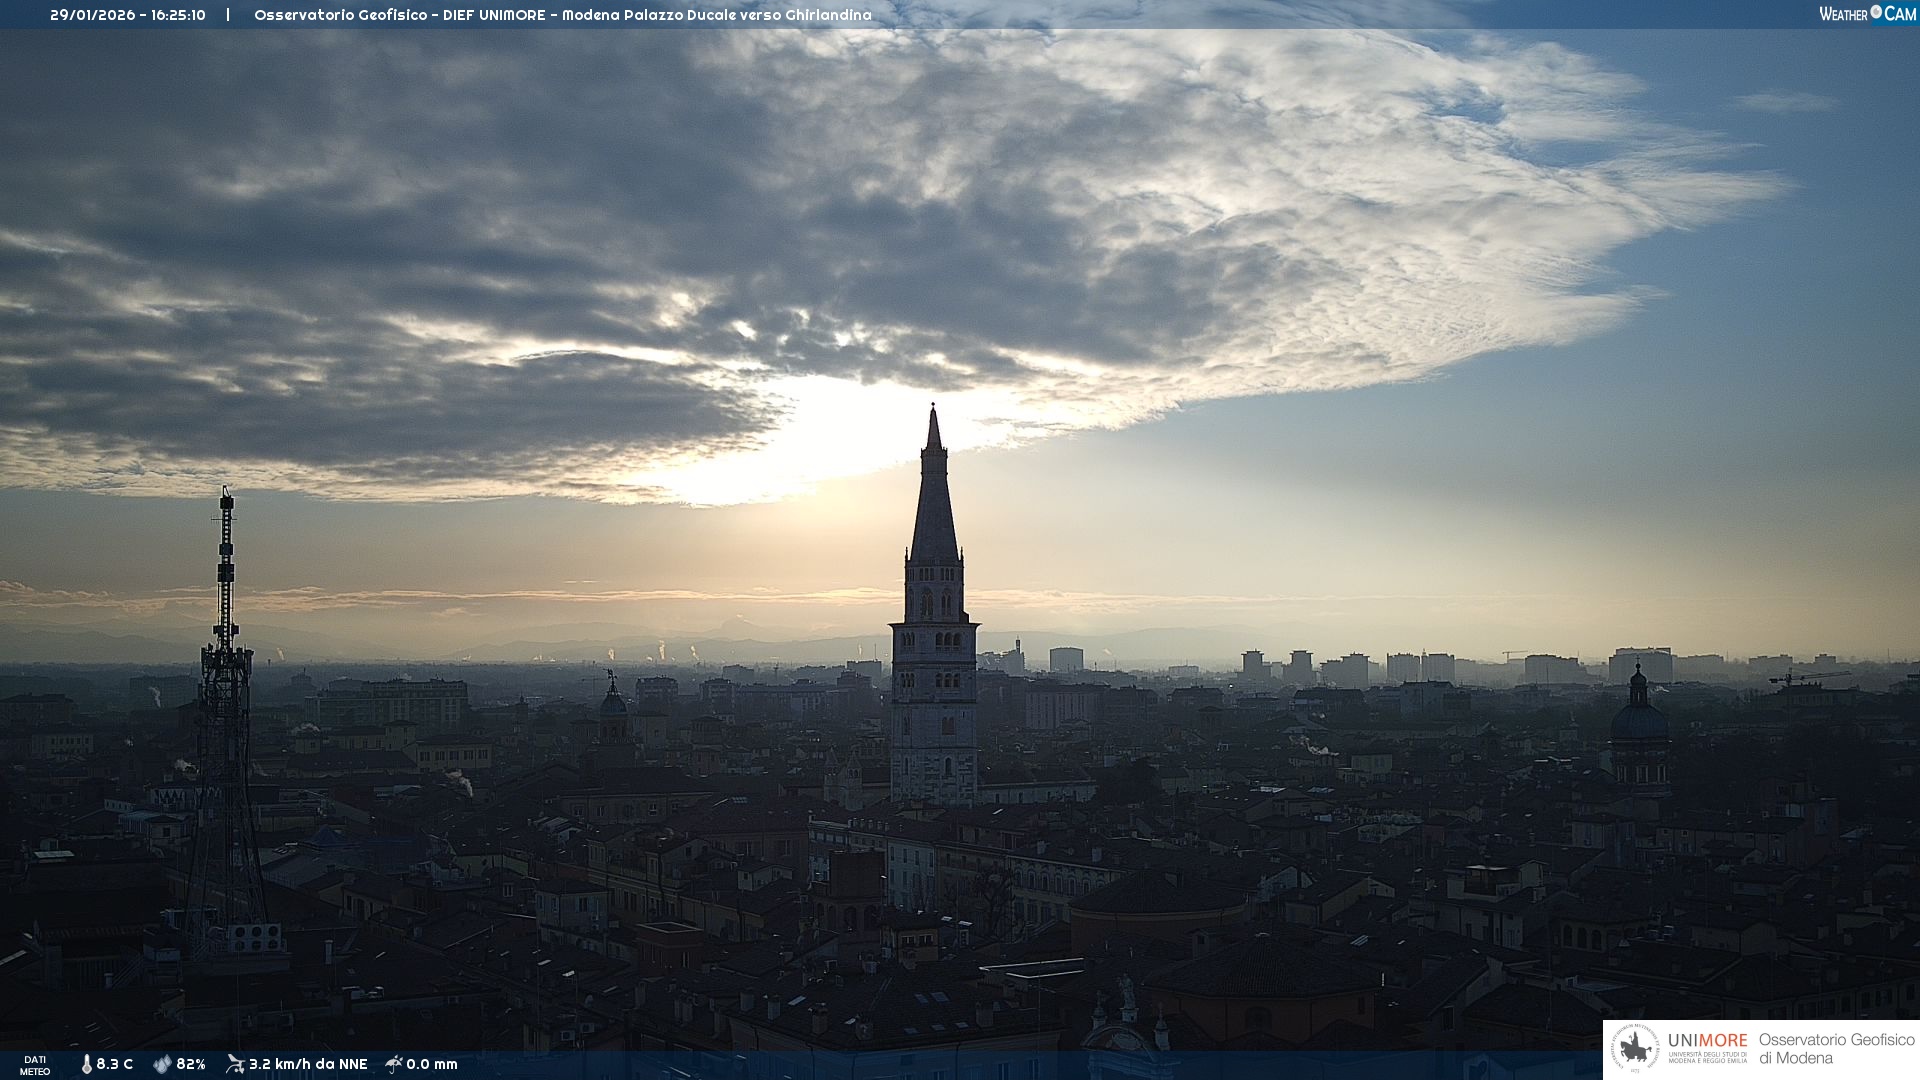Click Osservatorio Geofisico di Modena logo text
Image resolution: width=1920 pixels, height=1080 pixels.
[x=1836, y=1049]
